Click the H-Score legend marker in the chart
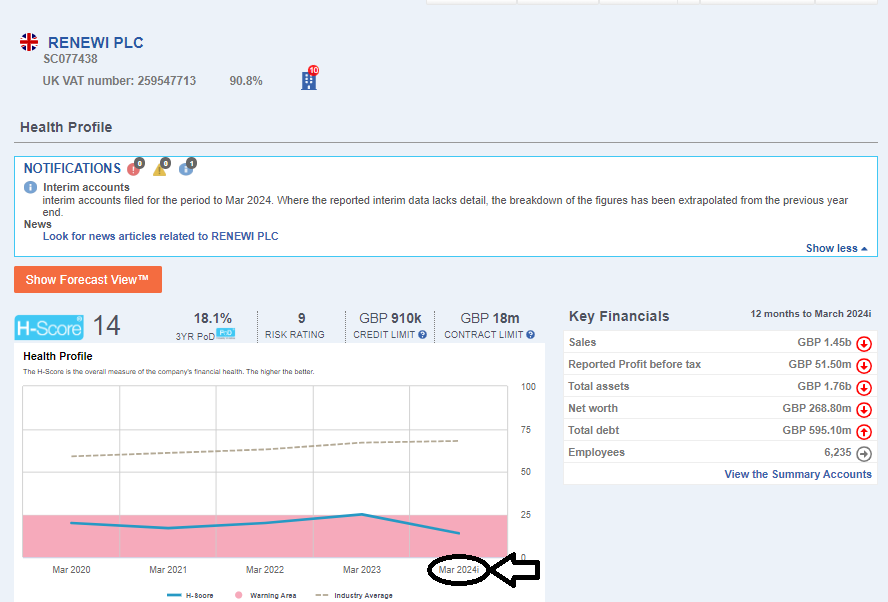888x602 pixels. tap(174, 595)
